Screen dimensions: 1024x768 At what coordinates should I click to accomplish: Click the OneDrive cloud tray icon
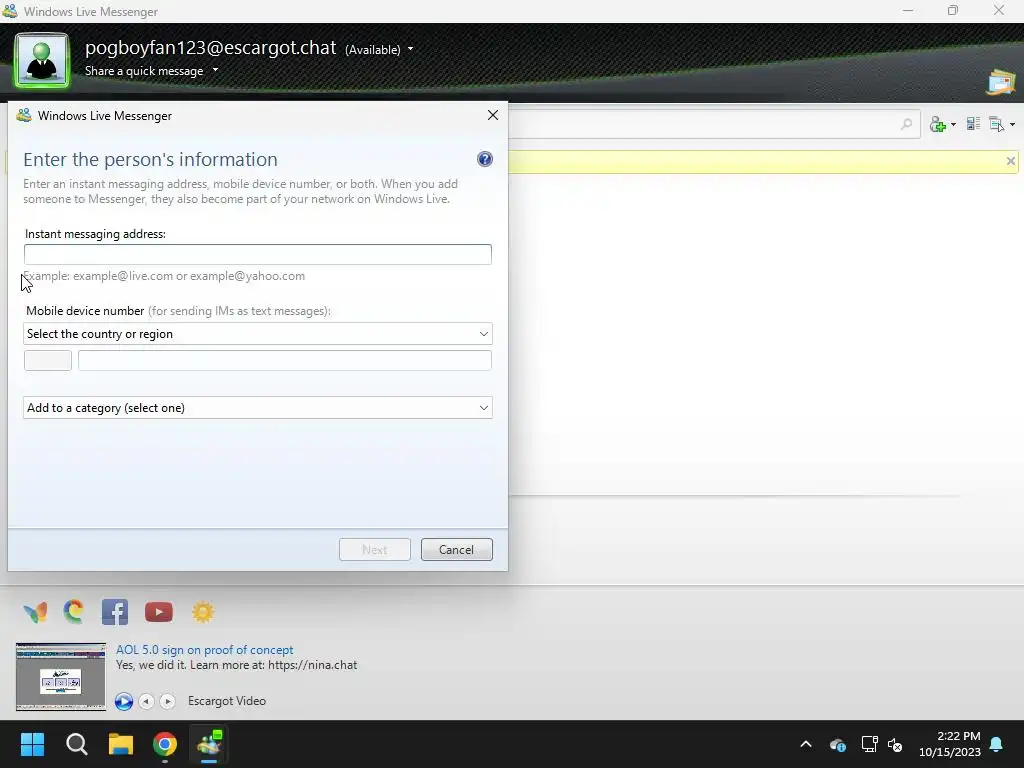click(x=838, y=744)
